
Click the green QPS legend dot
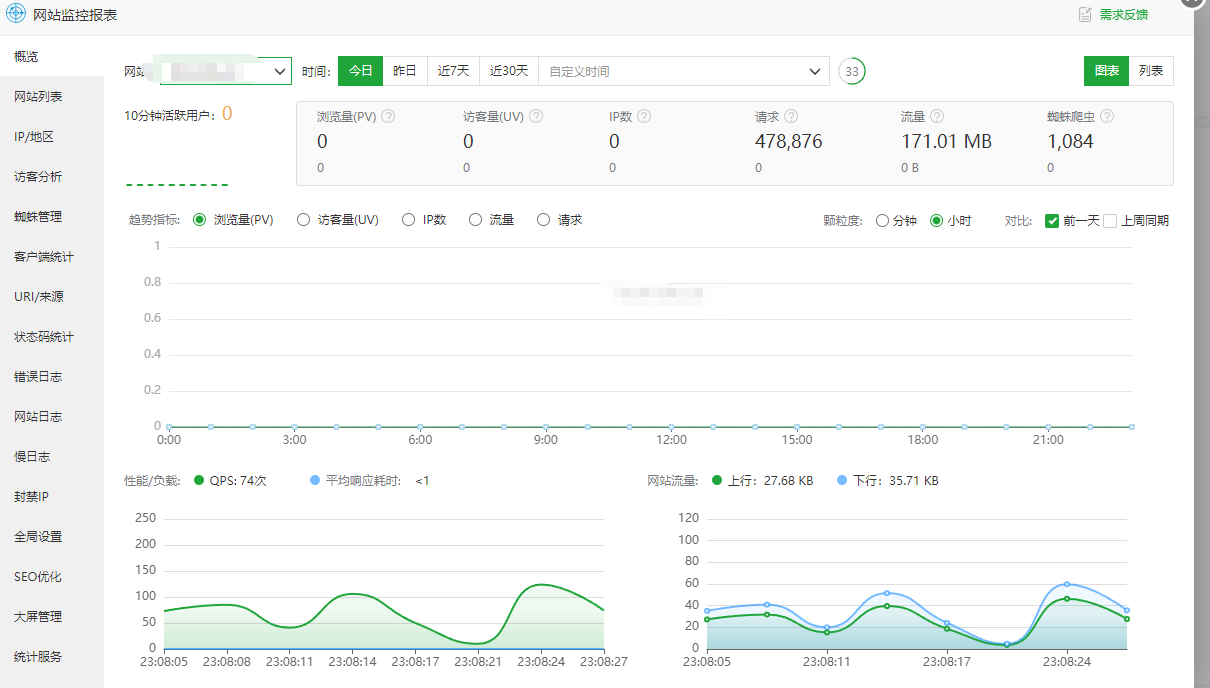(199, 481)
